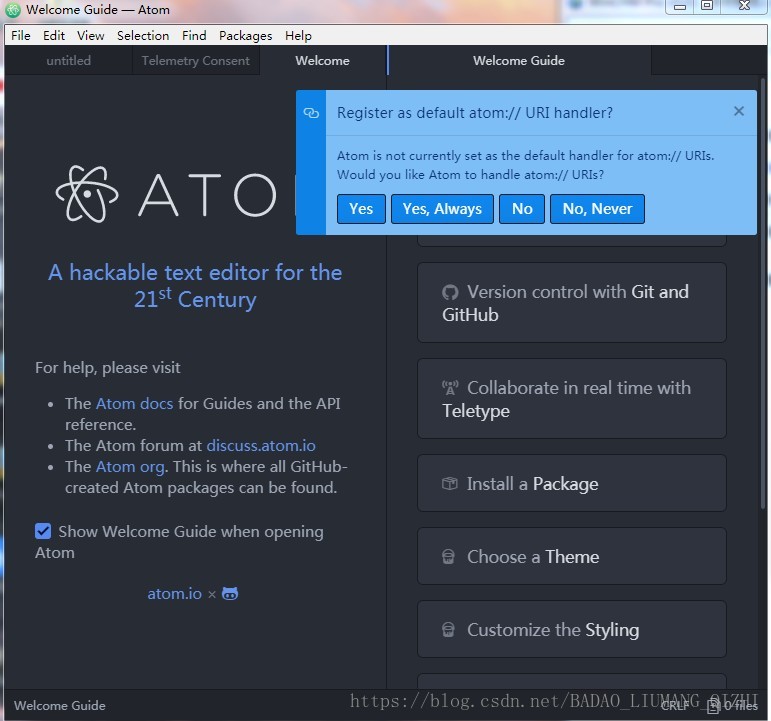Click the paint can icon beside Choose a Theme
This screenshot has width=771, height=721.
[x=450, y=557]
